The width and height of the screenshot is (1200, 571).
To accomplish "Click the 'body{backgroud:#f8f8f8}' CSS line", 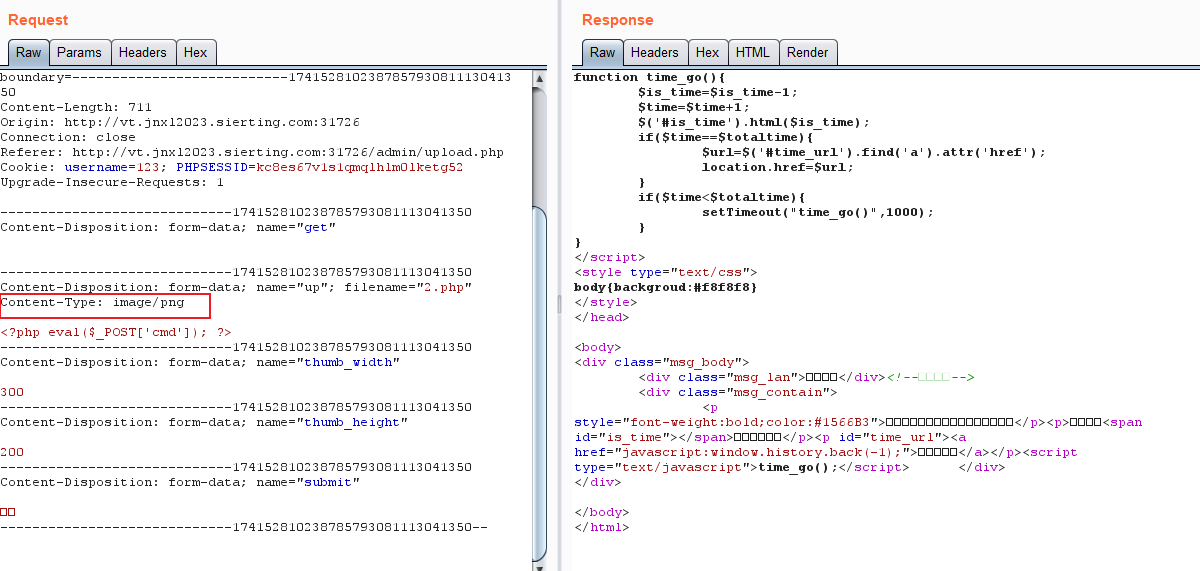I will tap(666, 287).
